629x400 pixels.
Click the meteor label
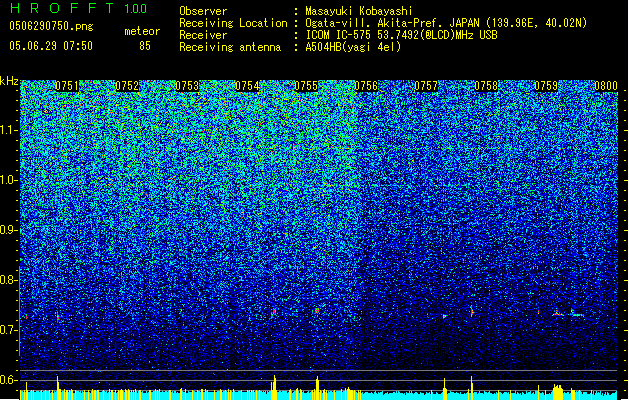(x=142, y=31)
